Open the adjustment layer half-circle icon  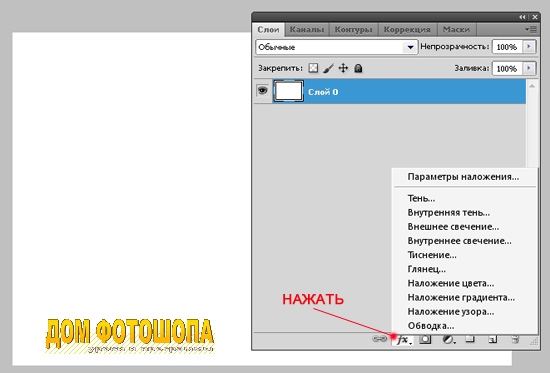(448, 340)
